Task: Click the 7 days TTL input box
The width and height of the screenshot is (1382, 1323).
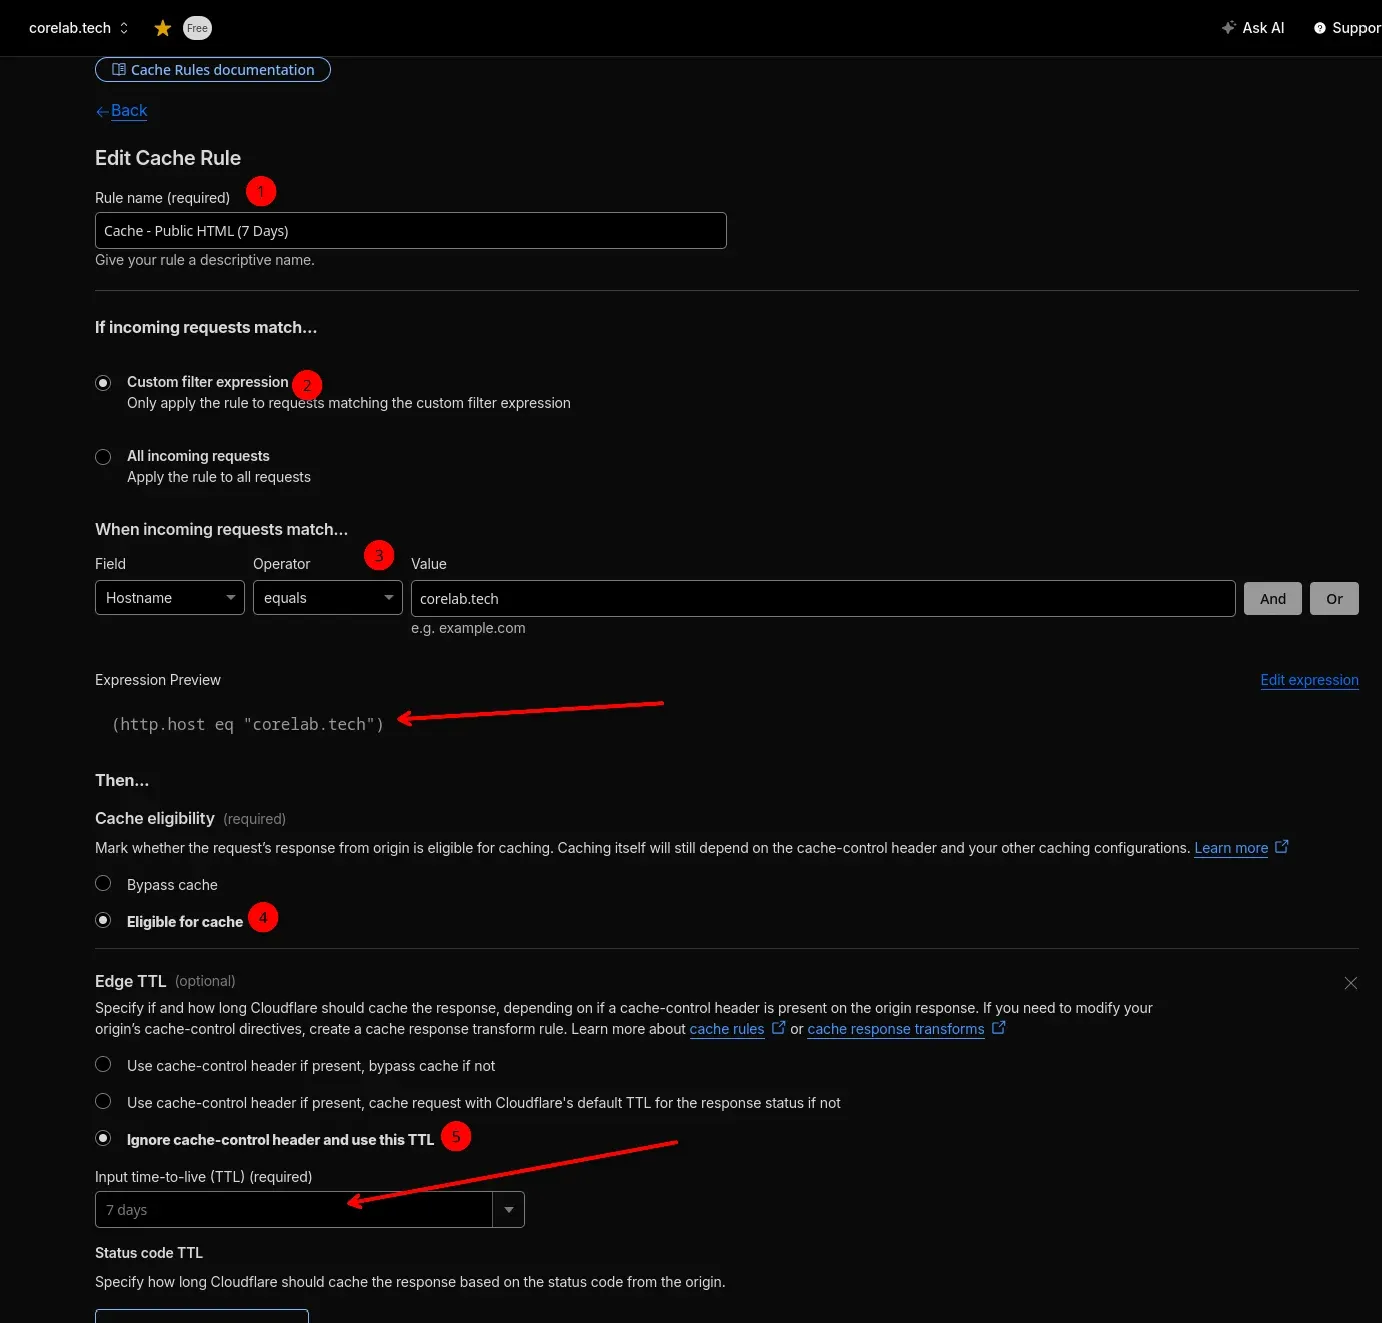Action: pyautogui.click(x=294, y=1210)
